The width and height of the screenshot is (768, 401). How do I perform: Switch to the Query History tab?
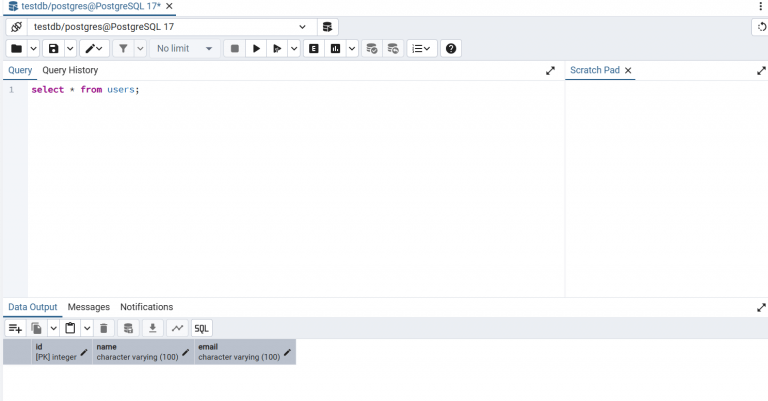70,70
